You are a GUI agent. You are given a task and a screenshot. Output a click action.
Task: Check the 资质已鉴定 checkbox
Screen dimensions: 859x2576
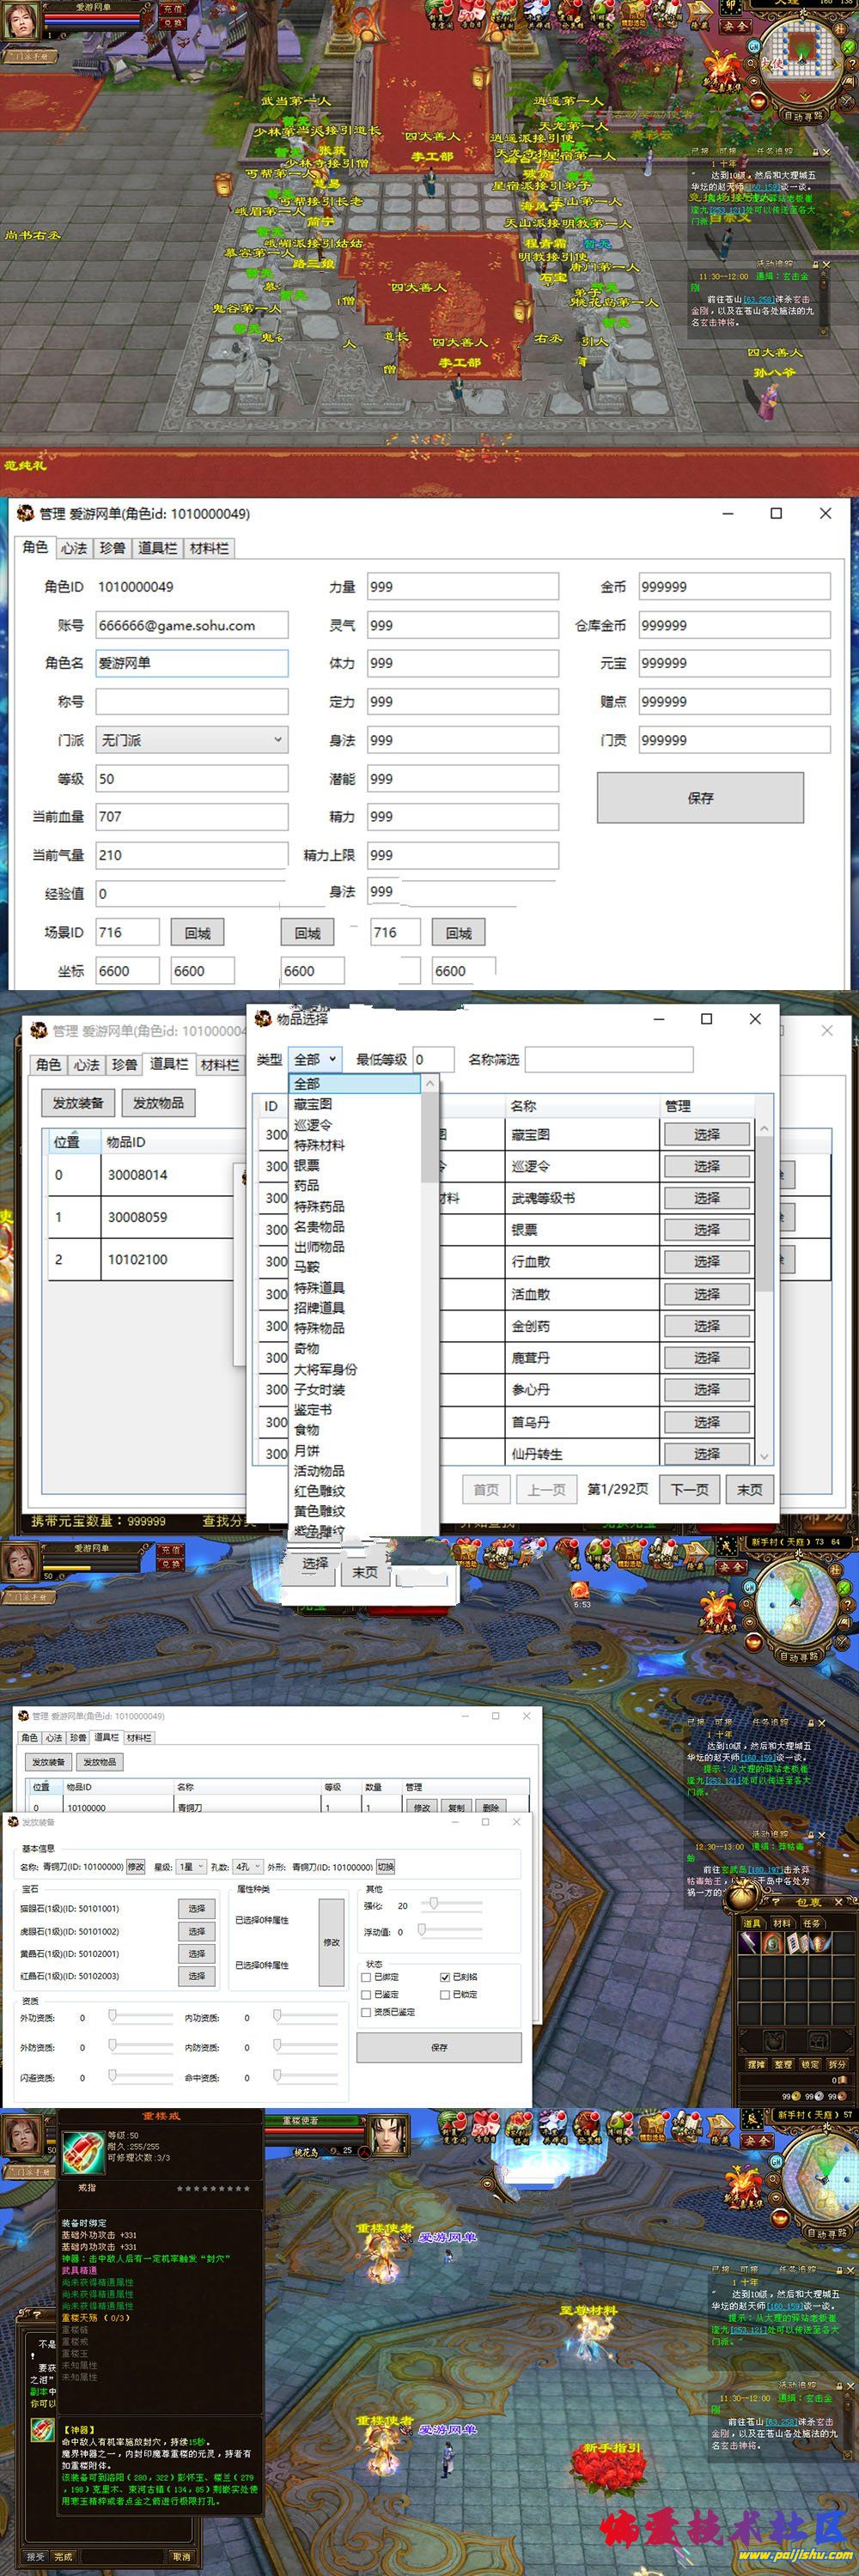point(366,2012)
